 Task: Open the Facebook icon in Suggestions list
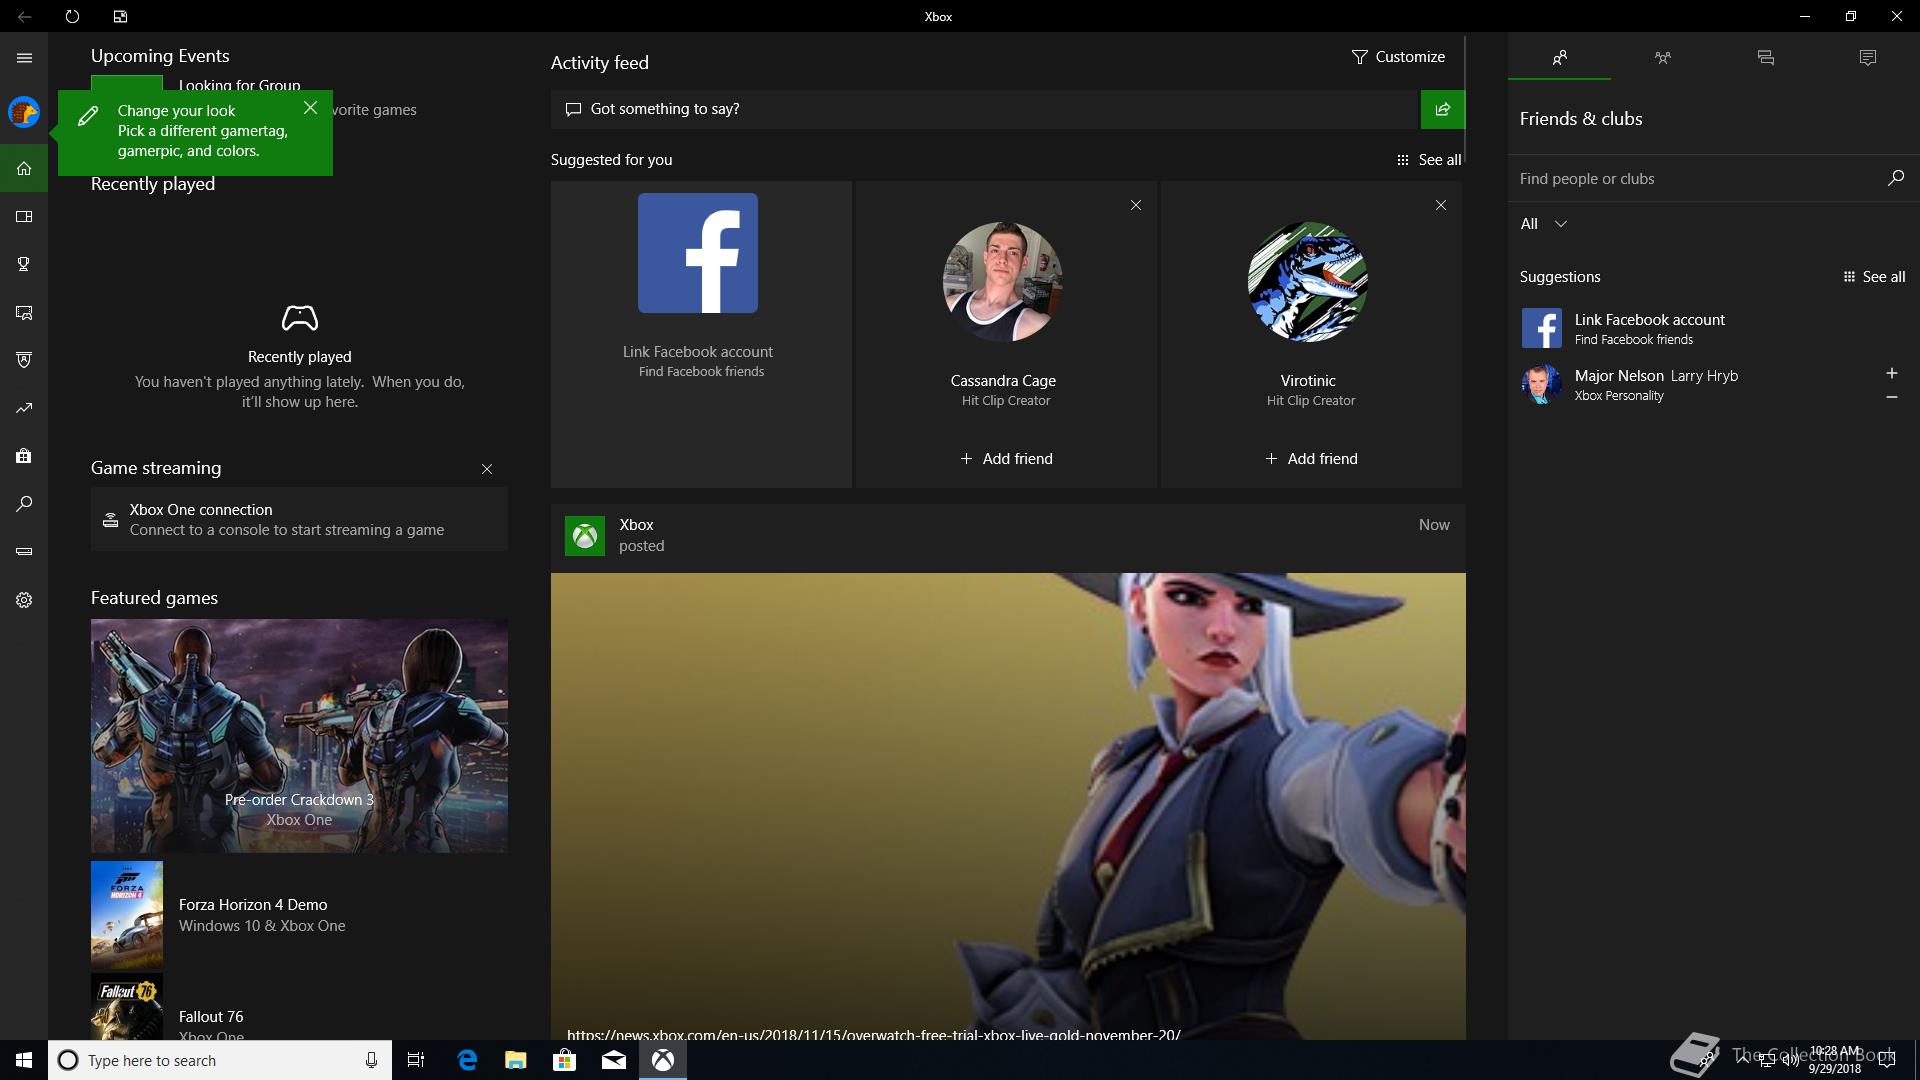click(1541, 328)
